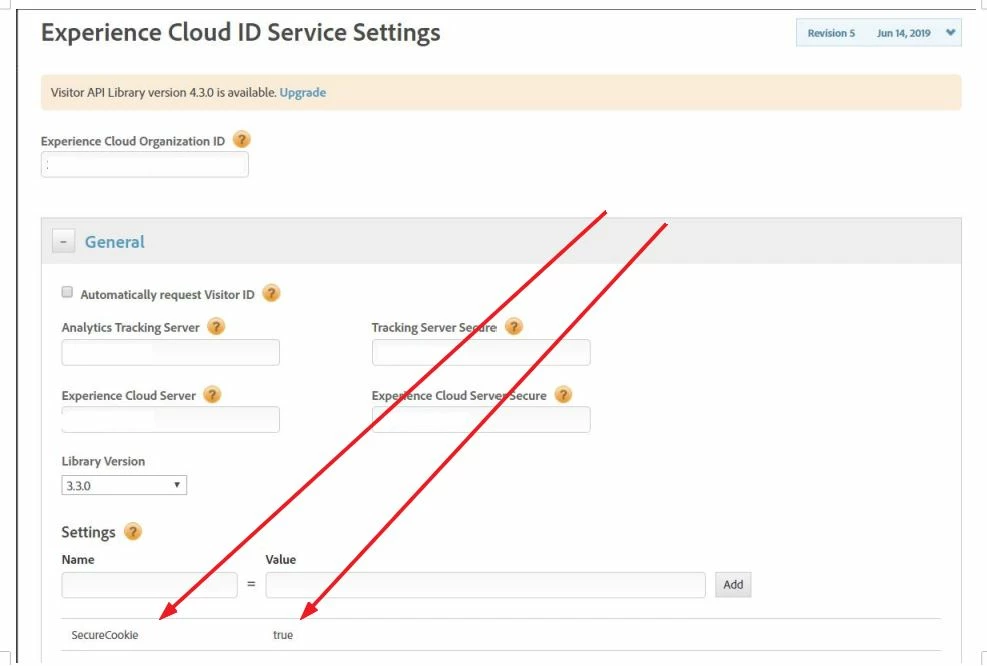Focus the settings Value input field
The width and height of the screenshot is (987, 666).
[485, 585]
